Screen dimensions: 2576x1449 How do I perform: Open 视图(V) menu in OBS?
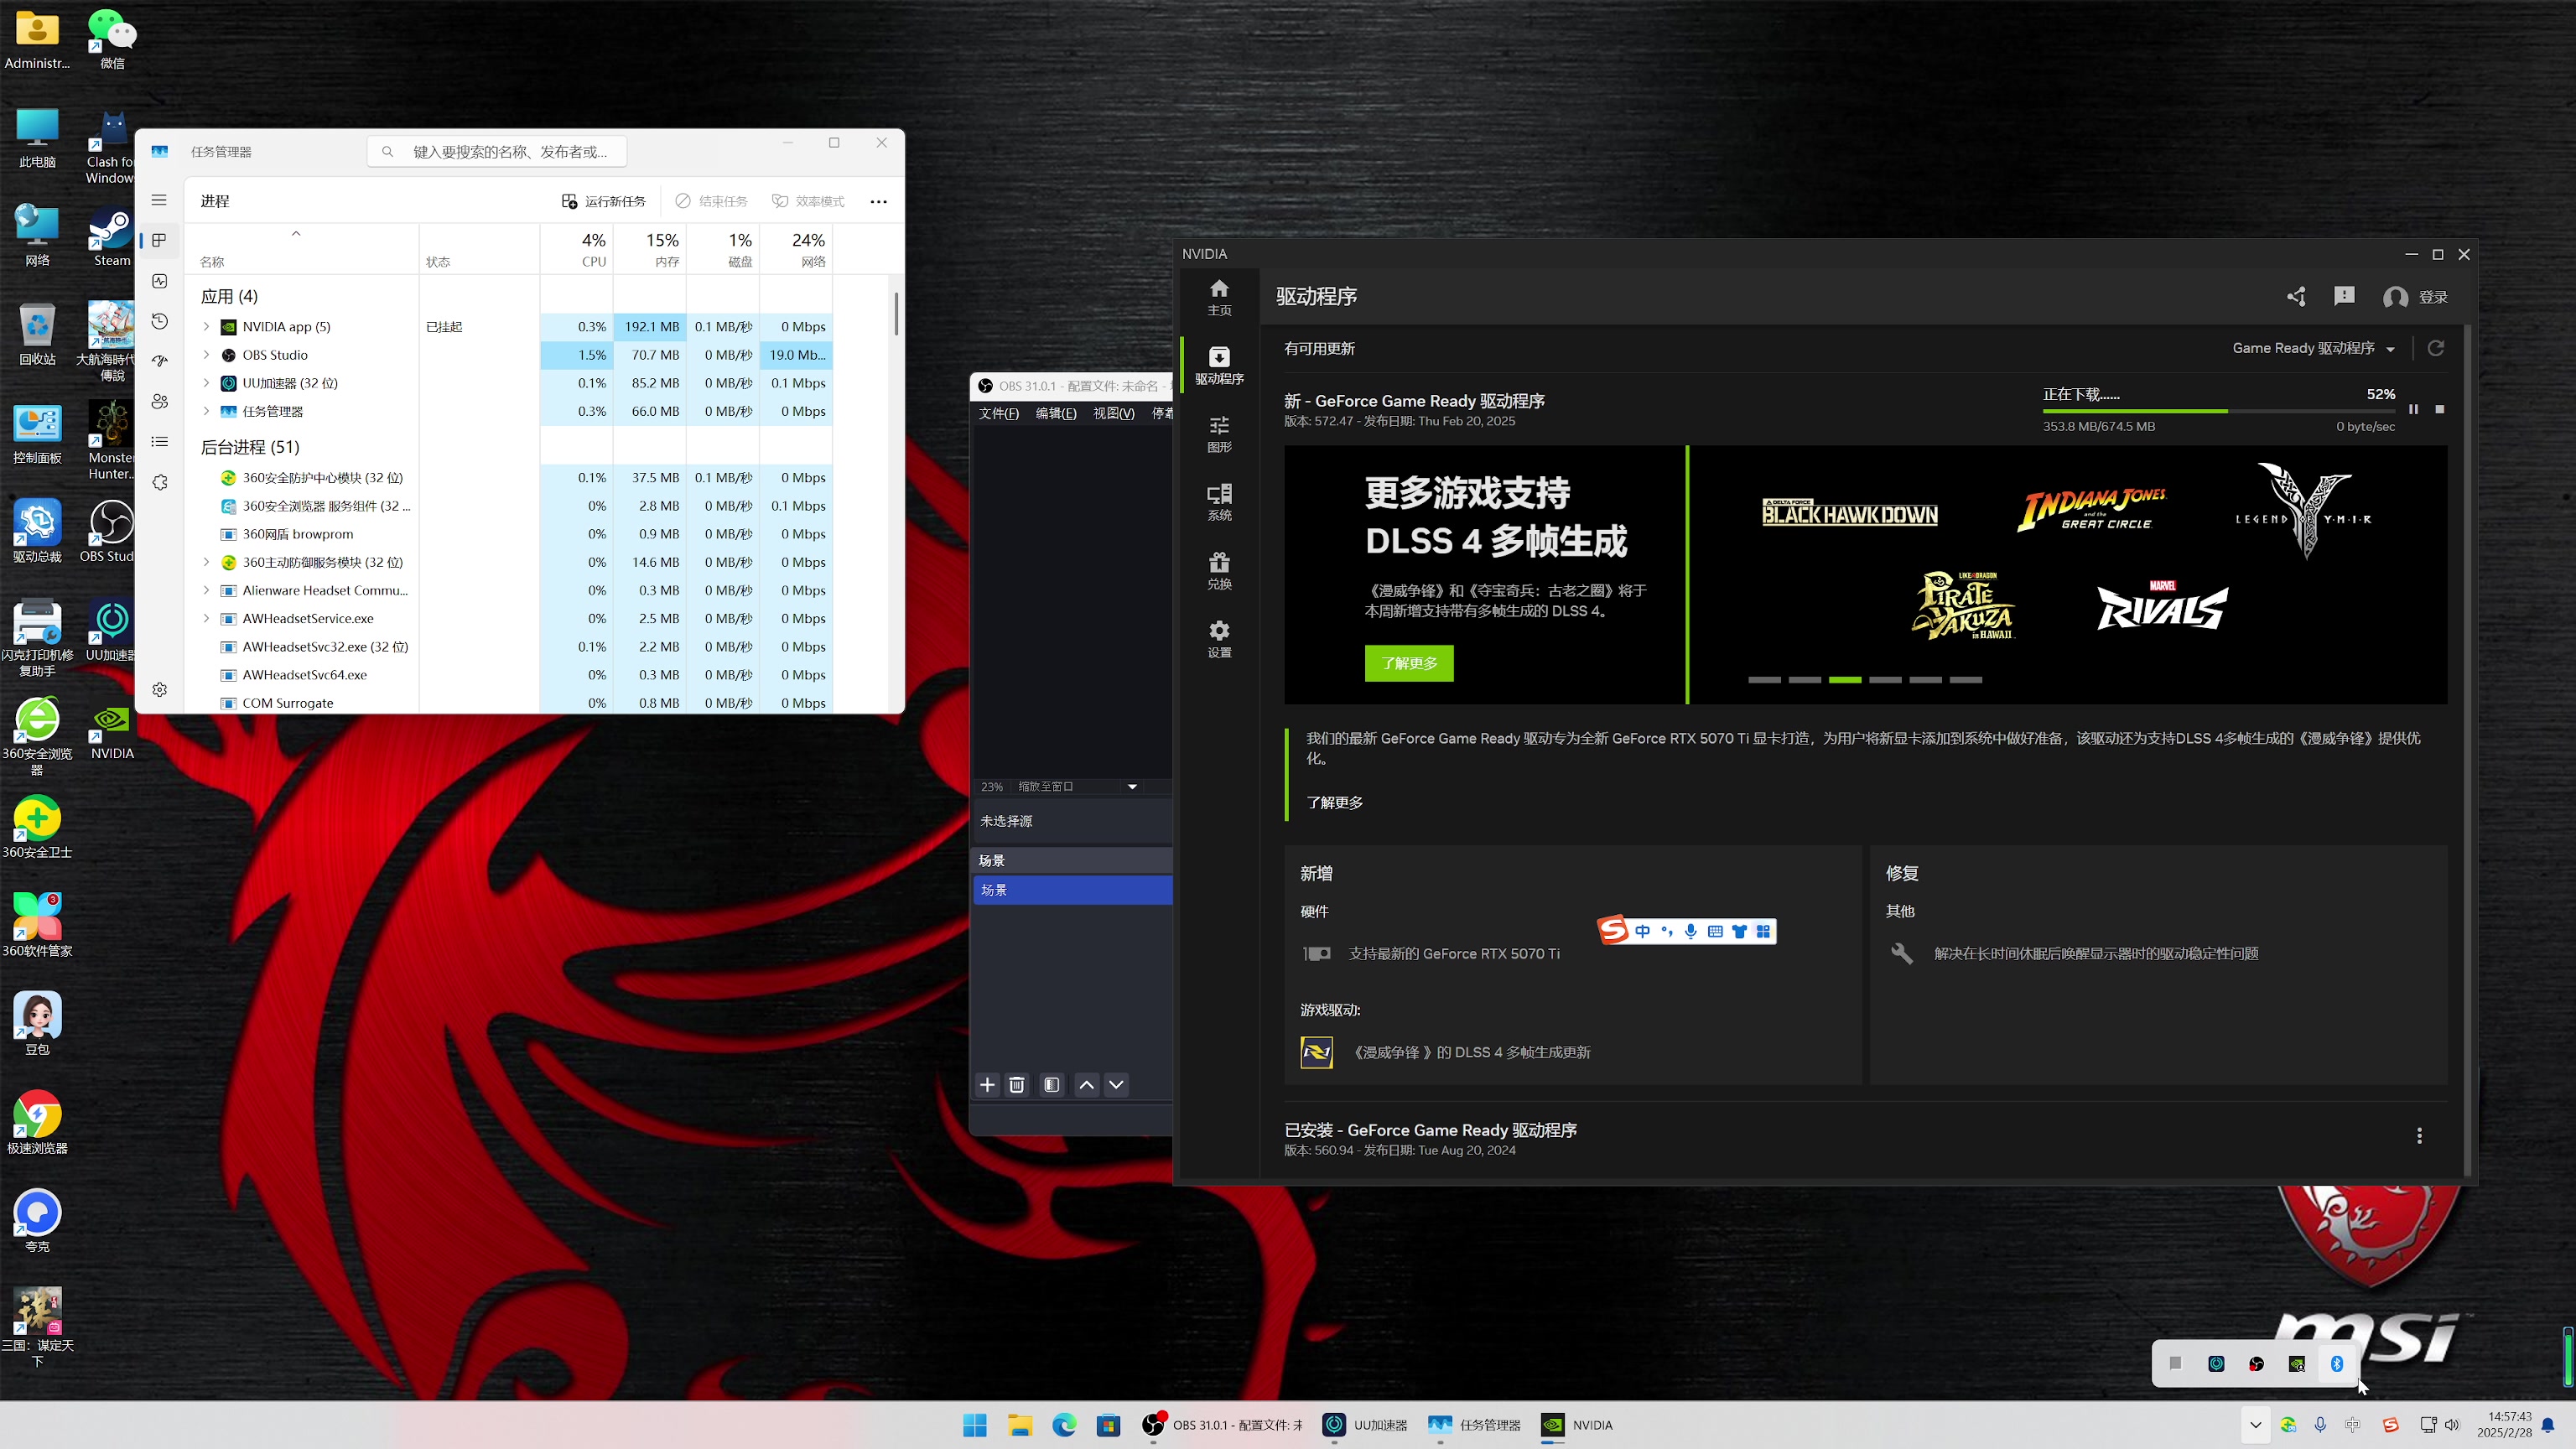(x=1113, y=413)
